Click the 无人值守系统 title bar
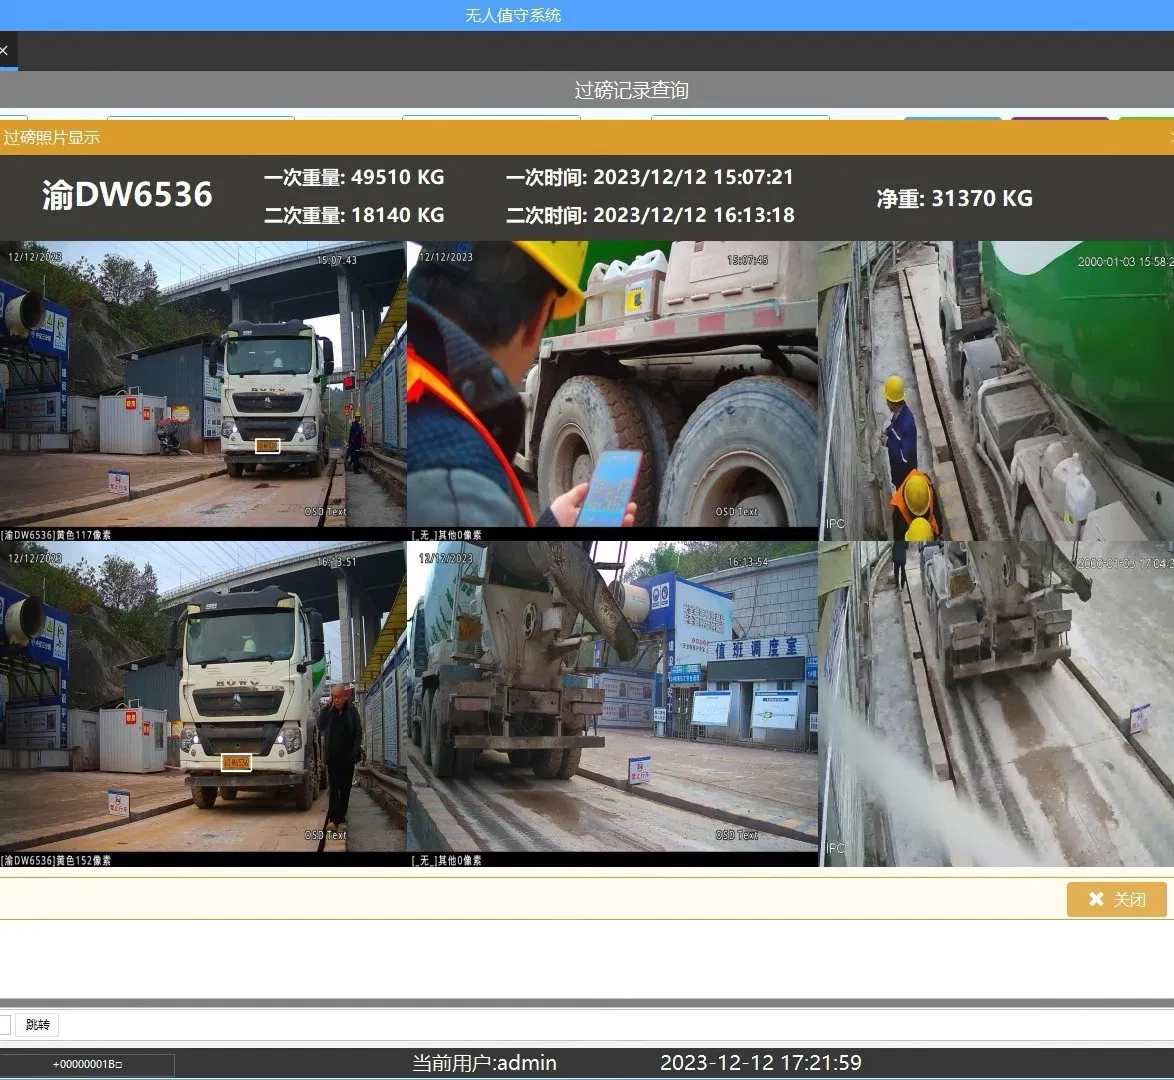Viewport: 1174px width, 1080px height. click(x=512, y=15)
